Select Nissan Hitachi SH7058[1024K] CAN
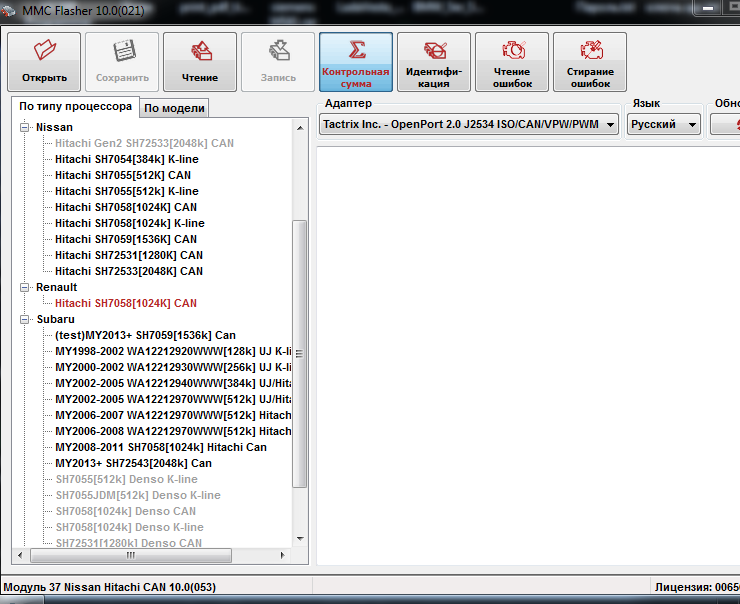Image resolution: width=740 pixels, height=604 pixels. 126,208
